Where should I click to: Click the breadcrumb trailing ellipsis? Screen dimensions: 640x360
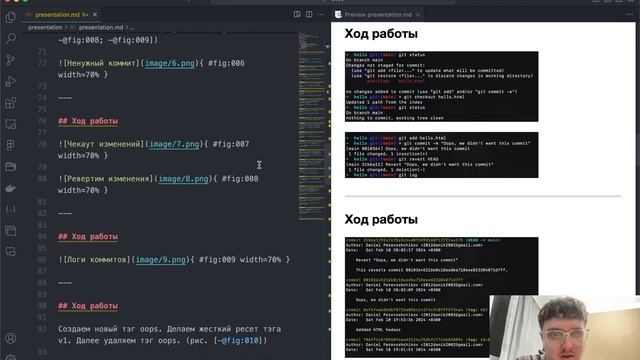coord(132,27)
